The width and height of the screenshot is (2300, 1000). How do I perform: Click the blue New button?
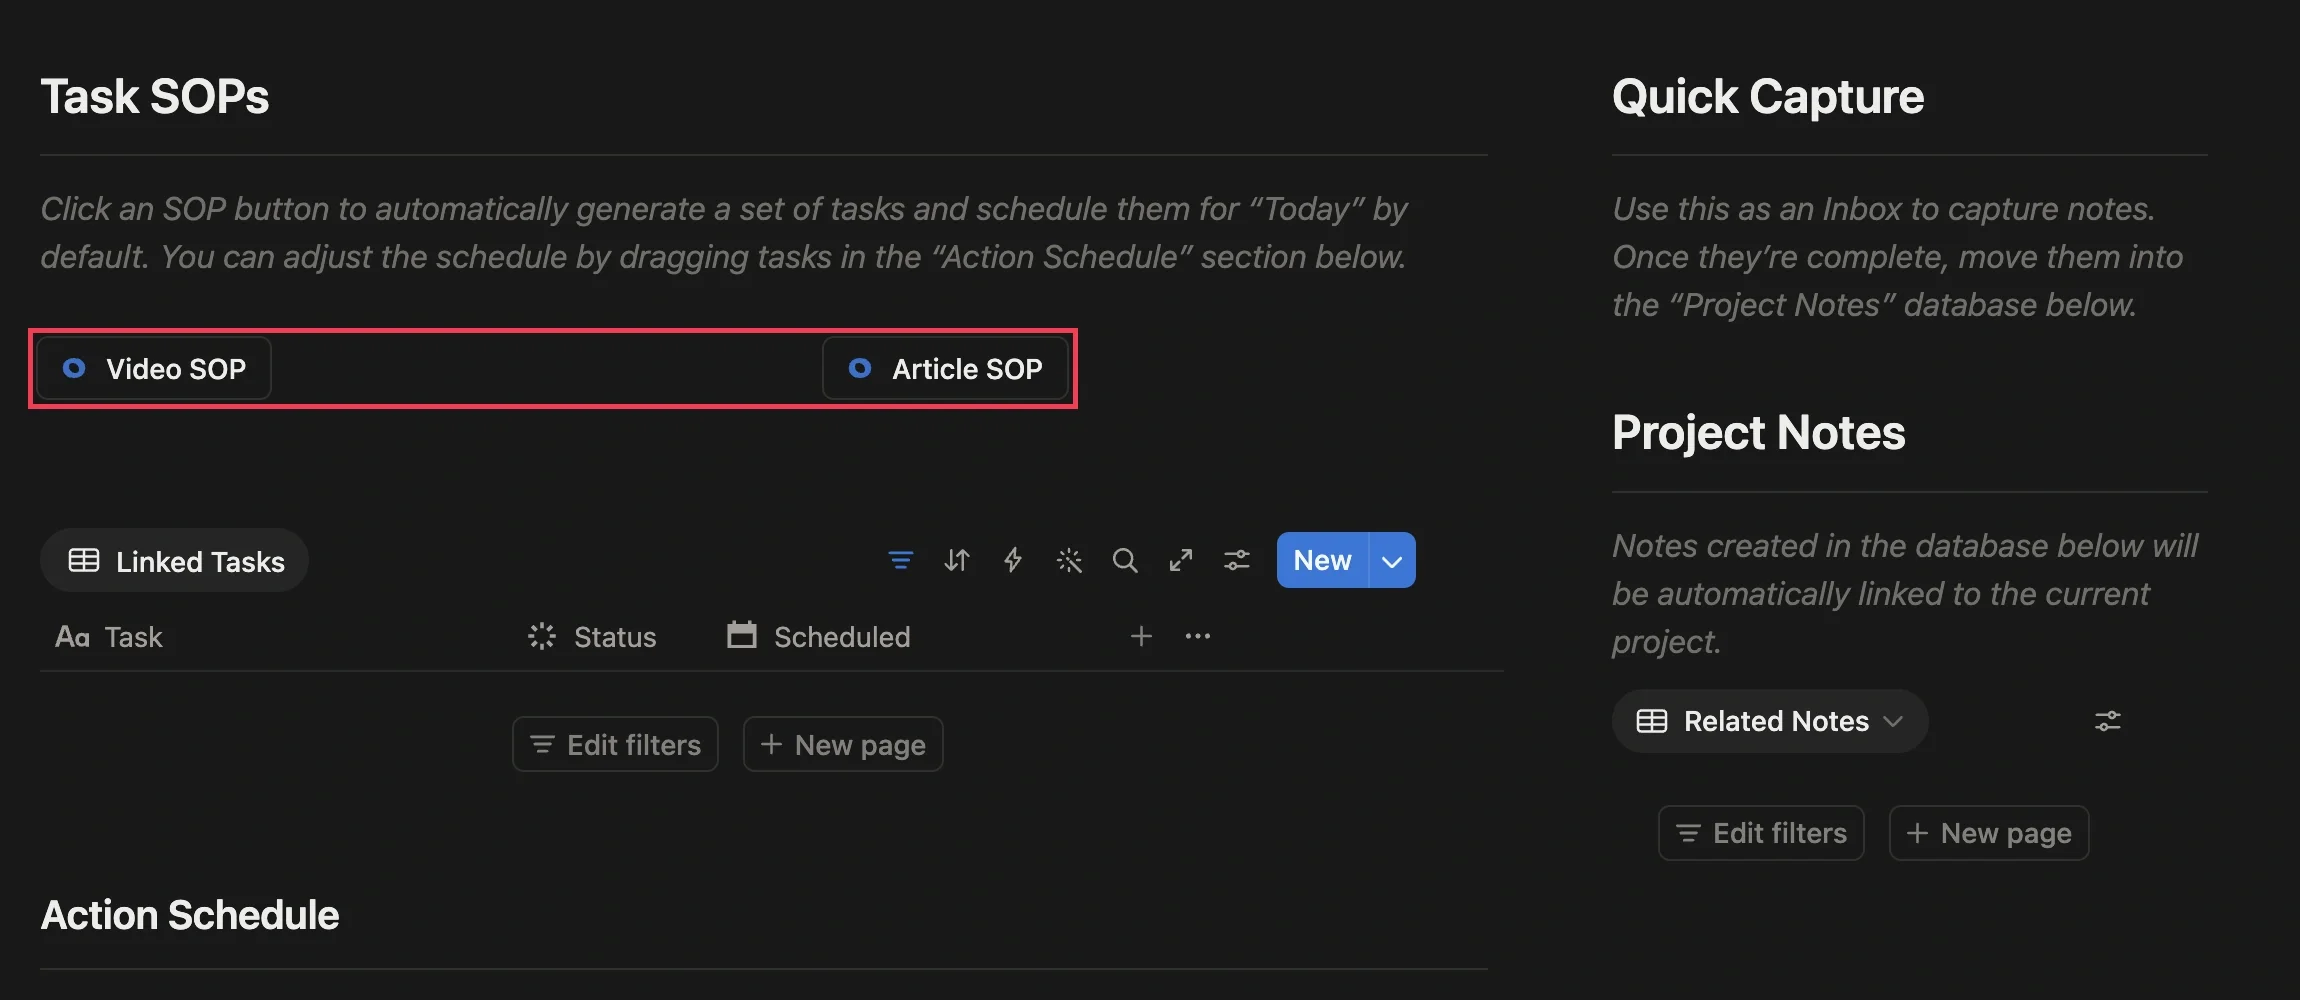[1322, 560]
